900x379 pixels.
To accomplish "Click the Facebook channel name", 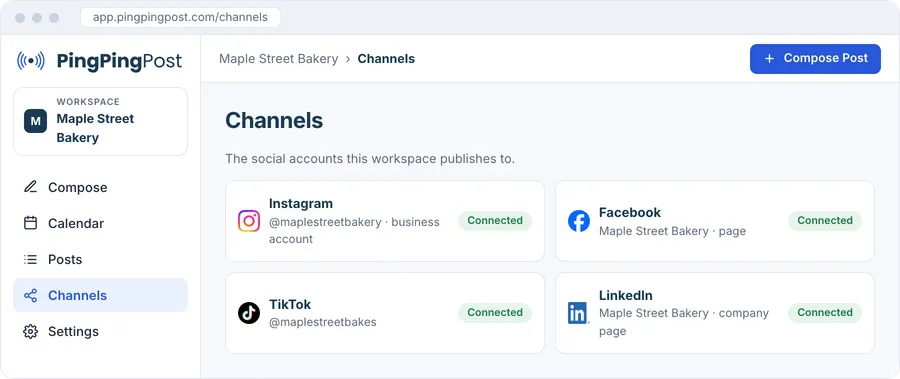I will coord(630,212).
